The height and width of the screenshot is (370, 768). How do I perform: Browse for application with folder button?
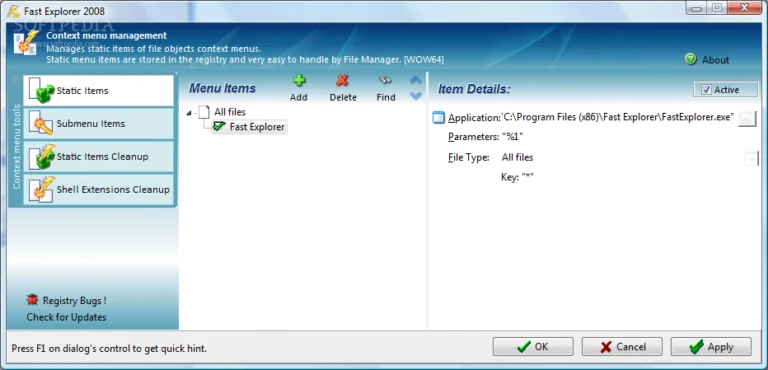coord(747,118)
